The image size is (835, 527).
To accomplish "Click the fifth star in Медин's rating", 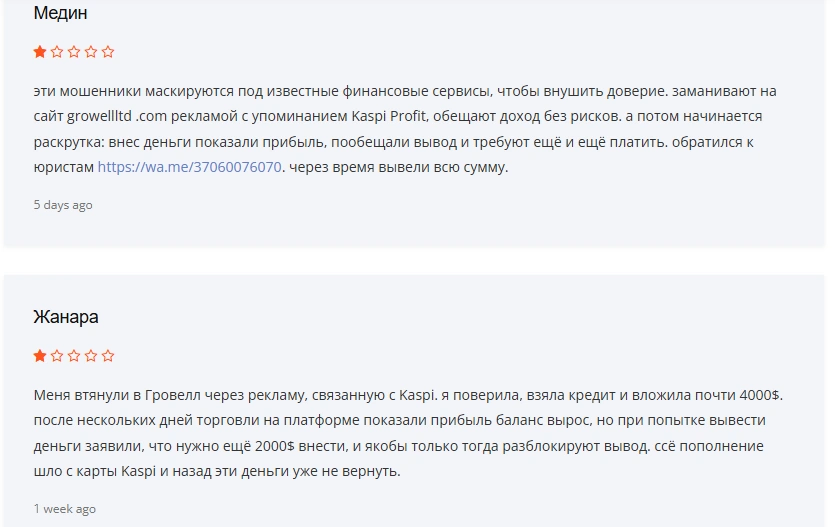I will tap(108, 52).
